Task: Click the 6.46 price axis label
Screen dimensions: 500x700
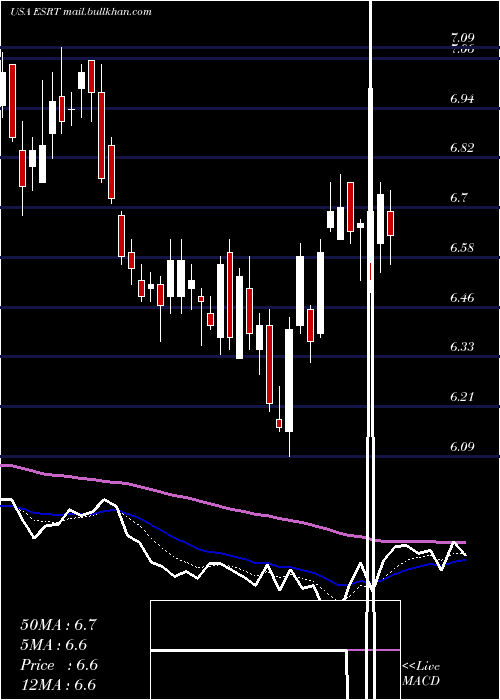Action: click(x=462, y=297)
